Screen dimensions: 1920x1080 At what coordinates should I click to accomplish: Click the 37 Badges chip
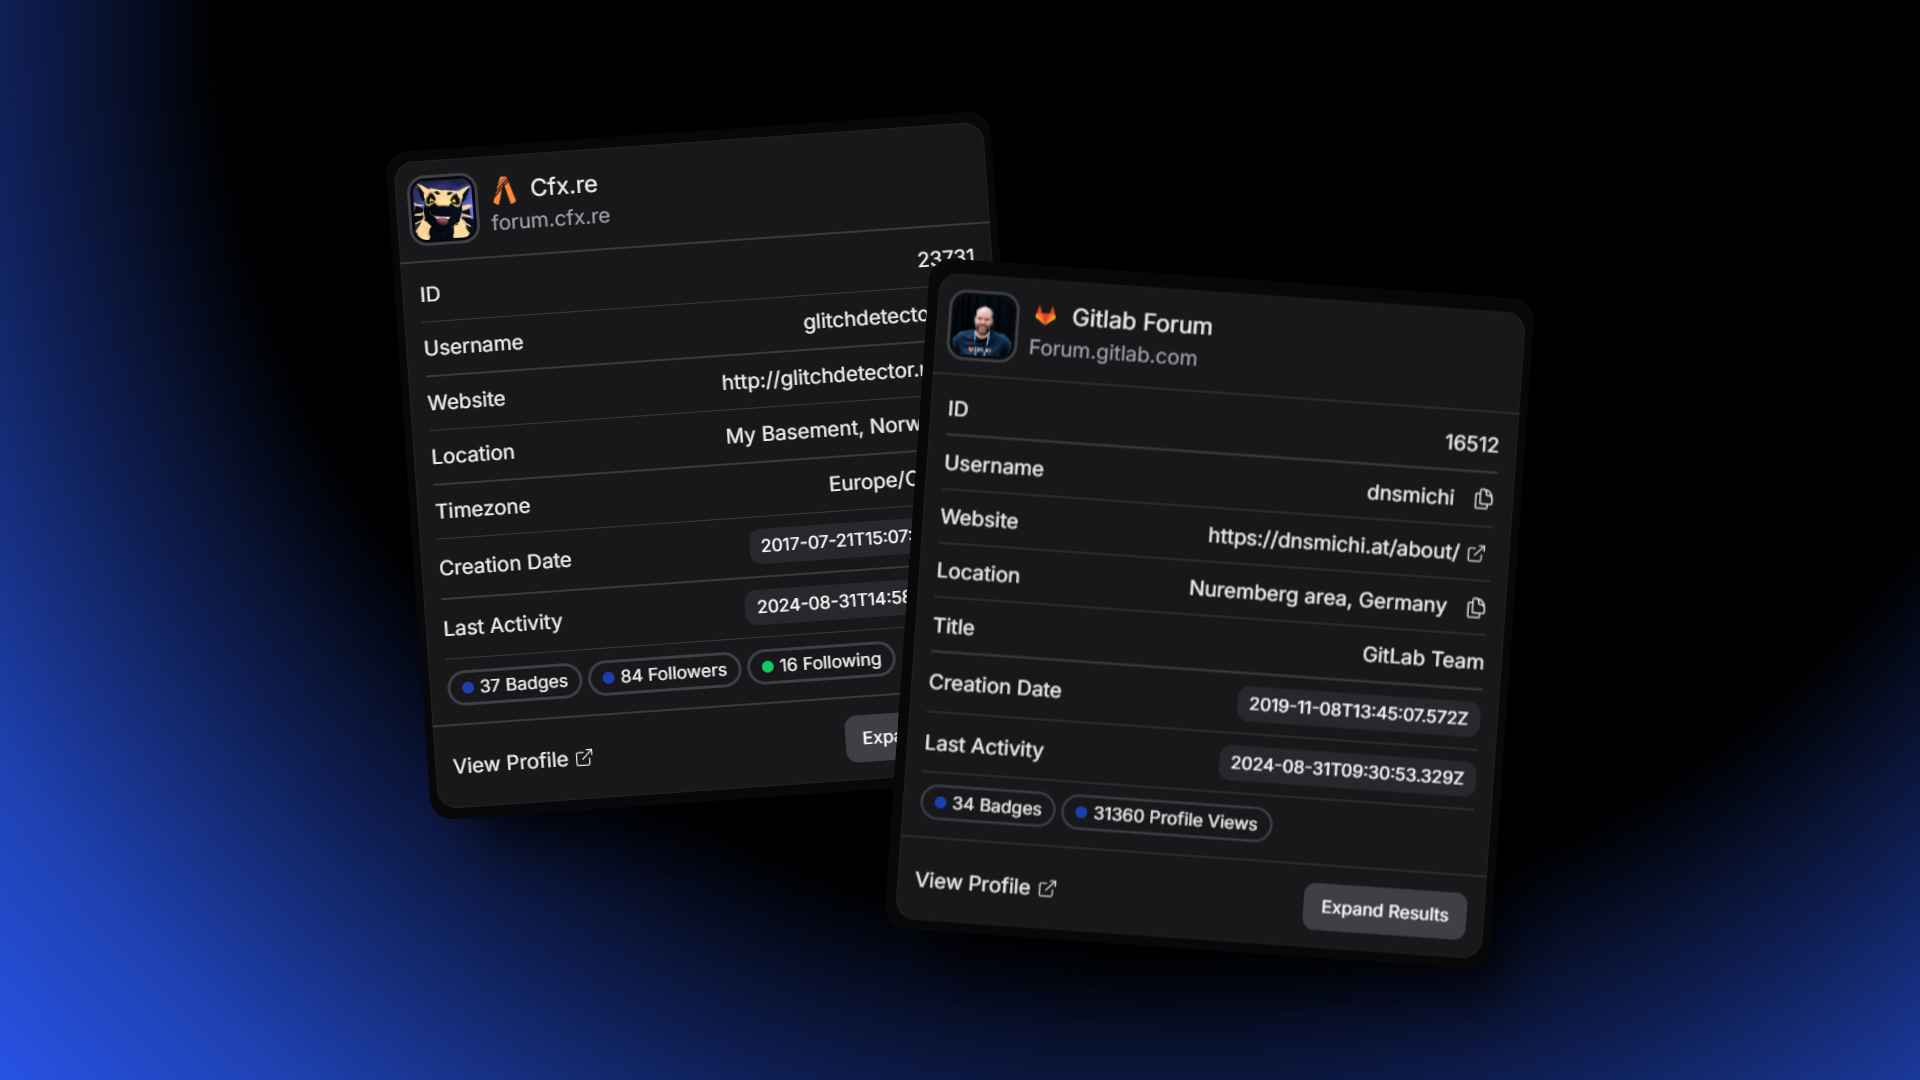click(x=515, y=684)
